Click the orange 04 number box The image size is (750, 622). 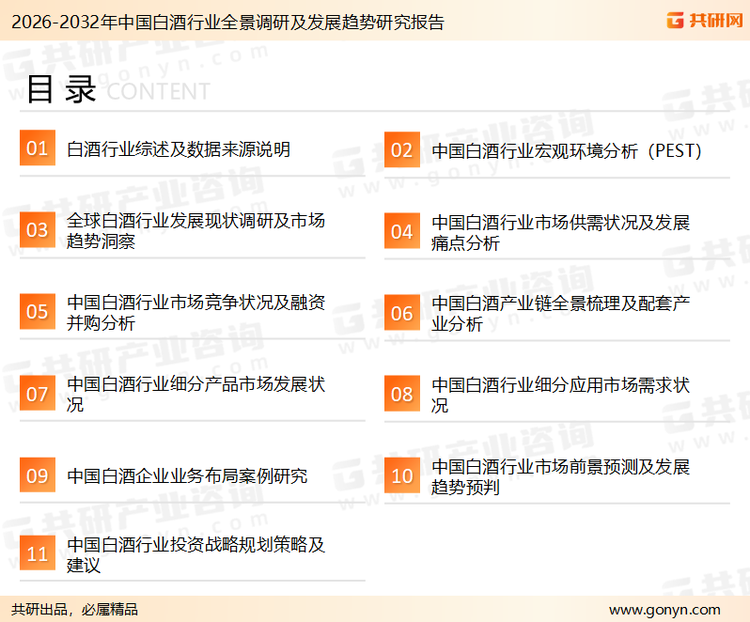click(x=402, y=231)
